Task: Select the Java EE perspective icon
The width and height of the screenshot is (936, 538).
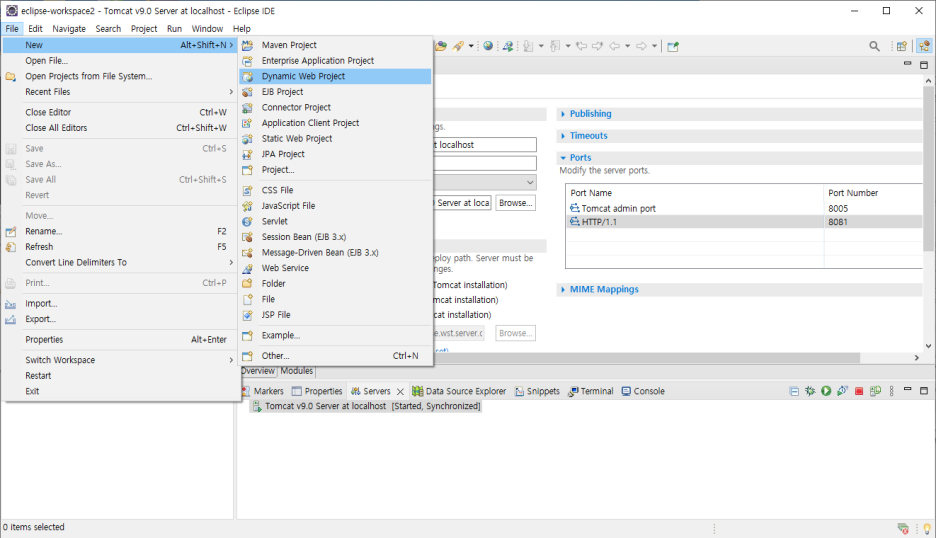Action: (924, 46)
